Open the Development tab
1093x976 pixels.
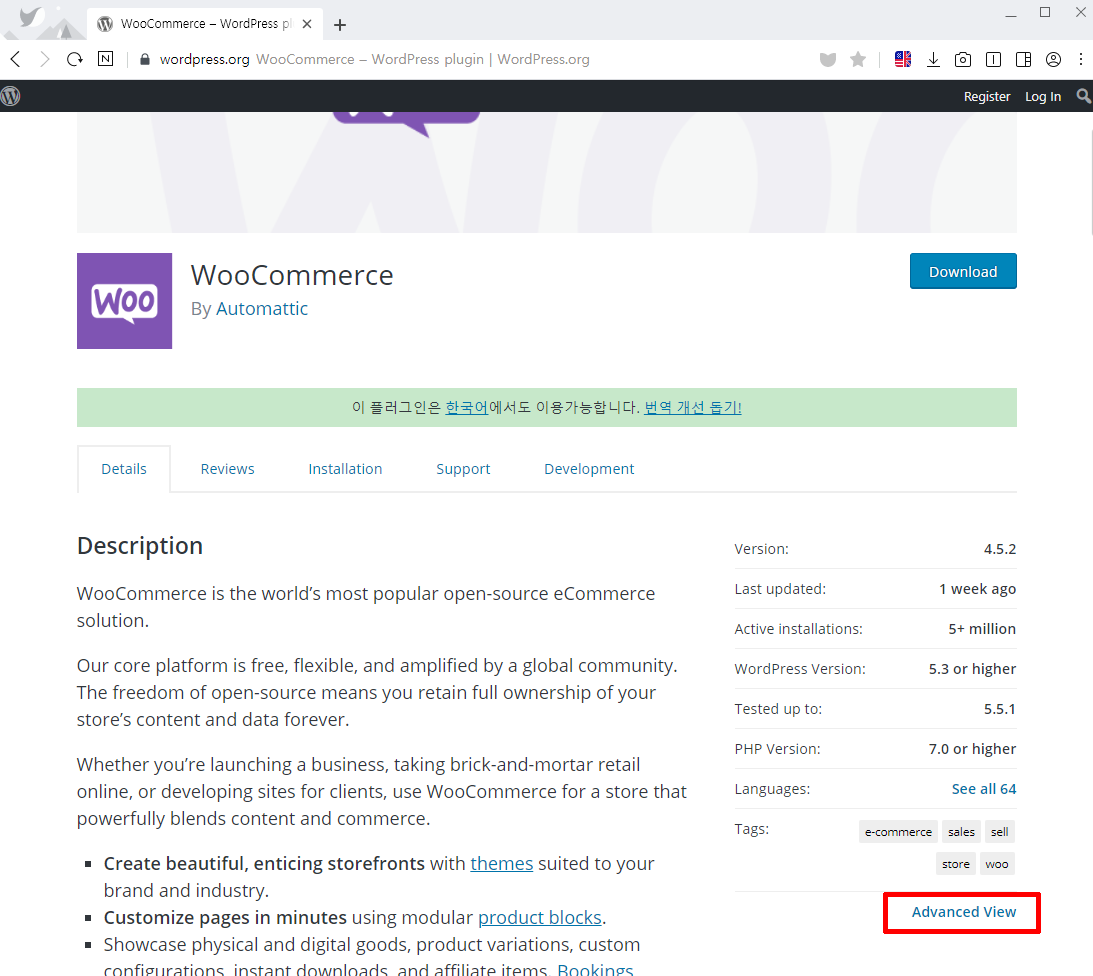pyautogui.click(x=589, y=469)
